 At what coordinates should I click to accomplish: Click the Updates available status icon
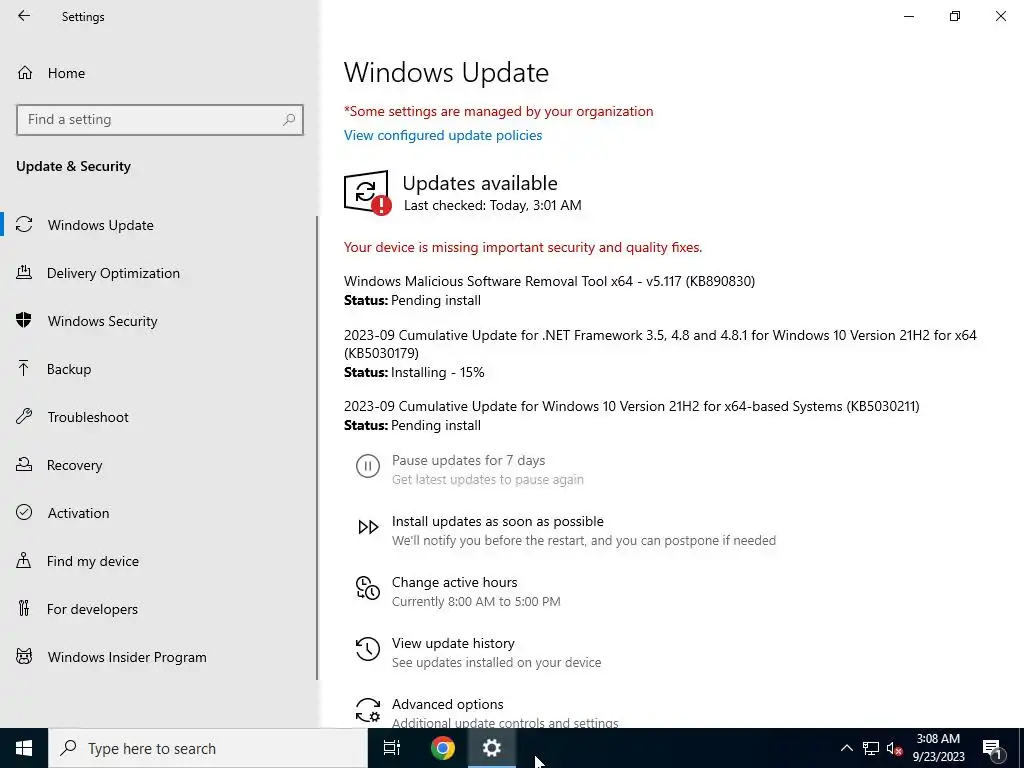[x=368, y=193]
